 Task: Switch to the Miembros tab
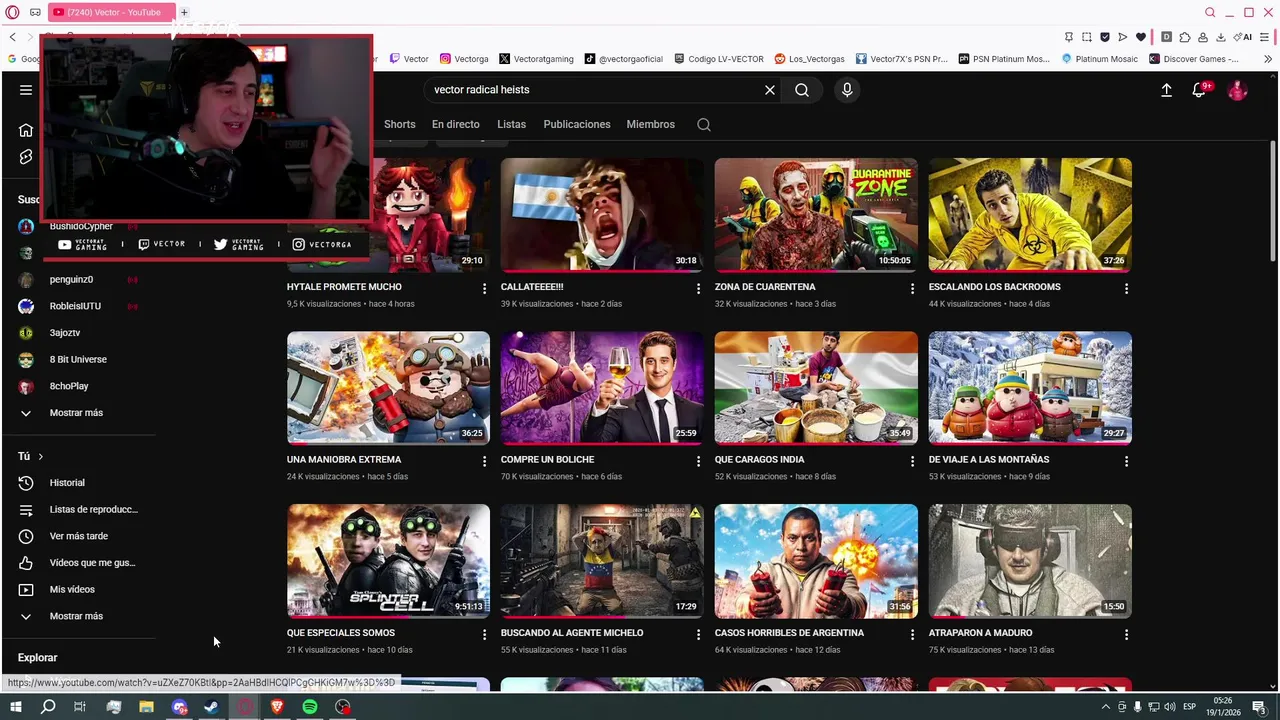click(x=651, y=125)
